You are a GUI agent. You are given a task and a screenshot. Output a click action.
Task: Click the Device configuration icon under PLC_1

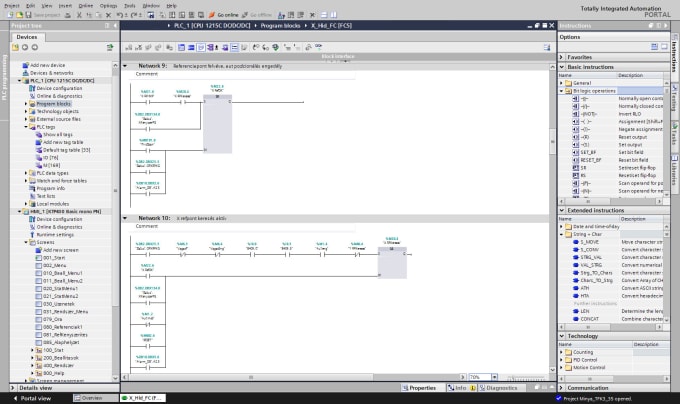point(32,88)
